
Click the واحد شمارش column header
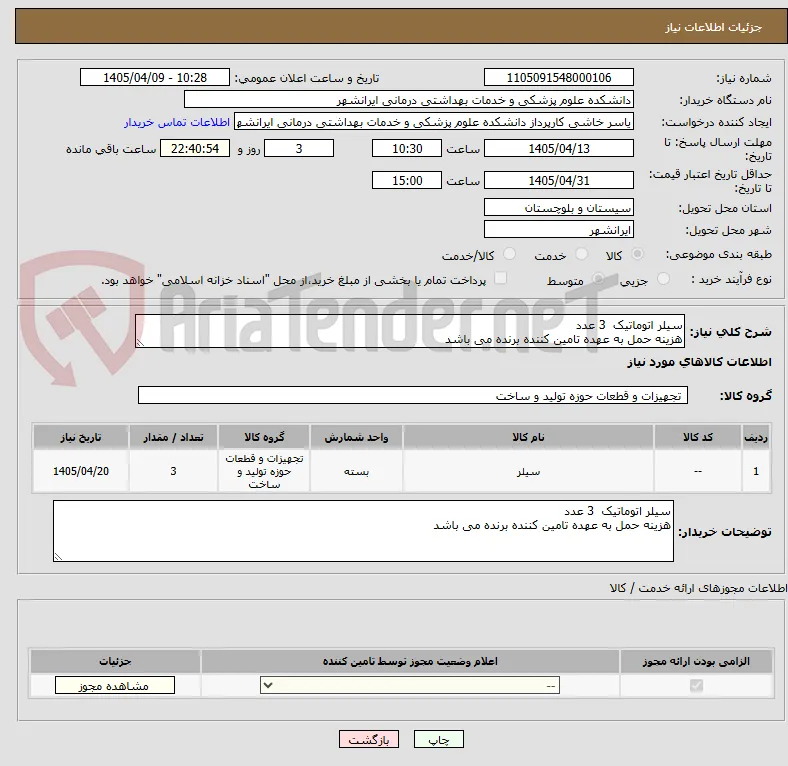pyautogui.click(x=356, y=437)
